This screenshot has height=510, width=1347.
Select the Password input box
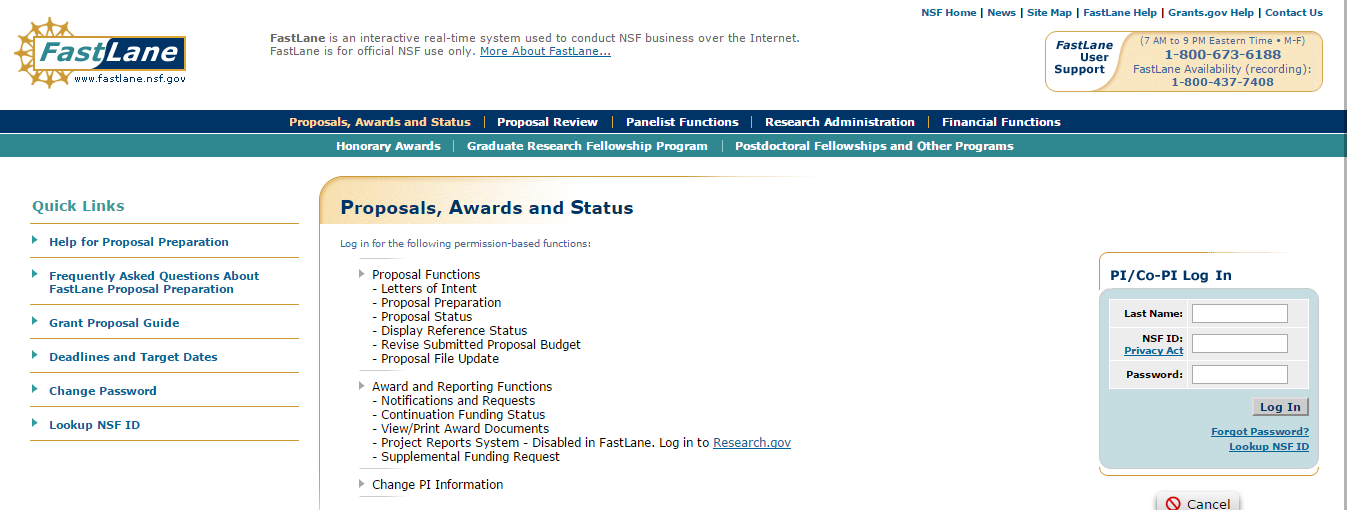pos(1239,375)
